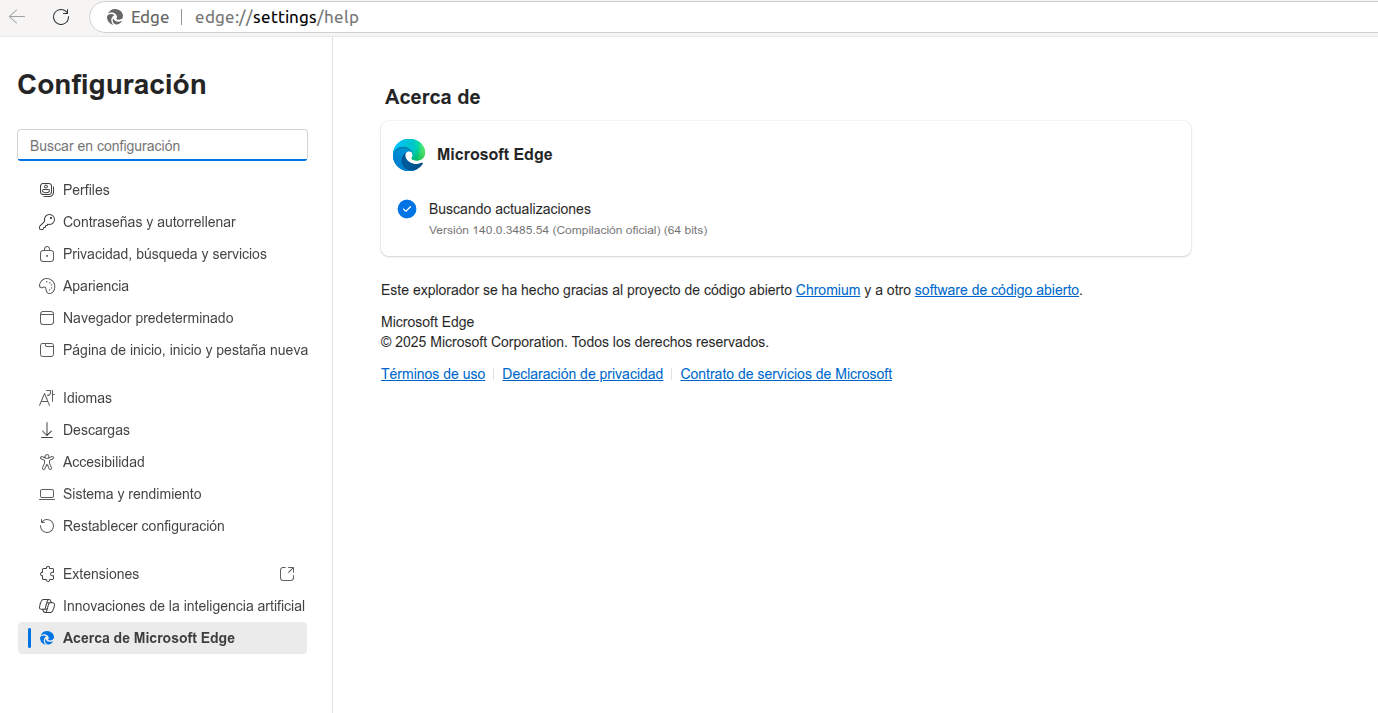
Task: Click the Buscar en configuración search field
Action: (x=162, y=144)
